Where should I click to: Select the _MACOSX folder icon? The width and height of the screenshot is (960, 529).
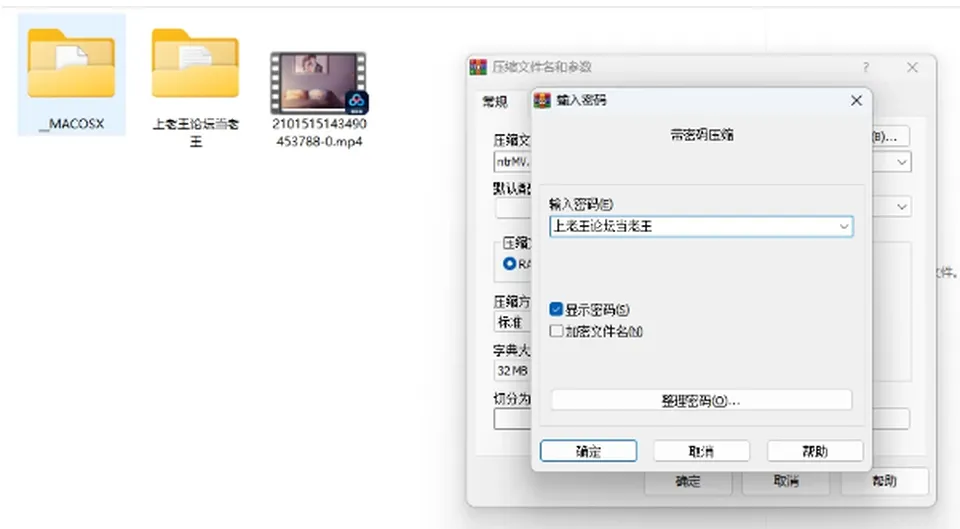(x=71, y=63)
